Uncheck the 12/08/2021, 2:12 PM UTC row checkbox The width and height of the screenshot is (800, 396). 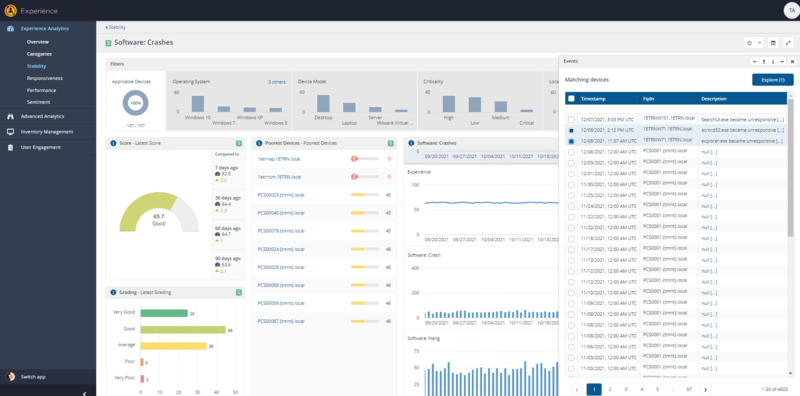click(571, 131)
